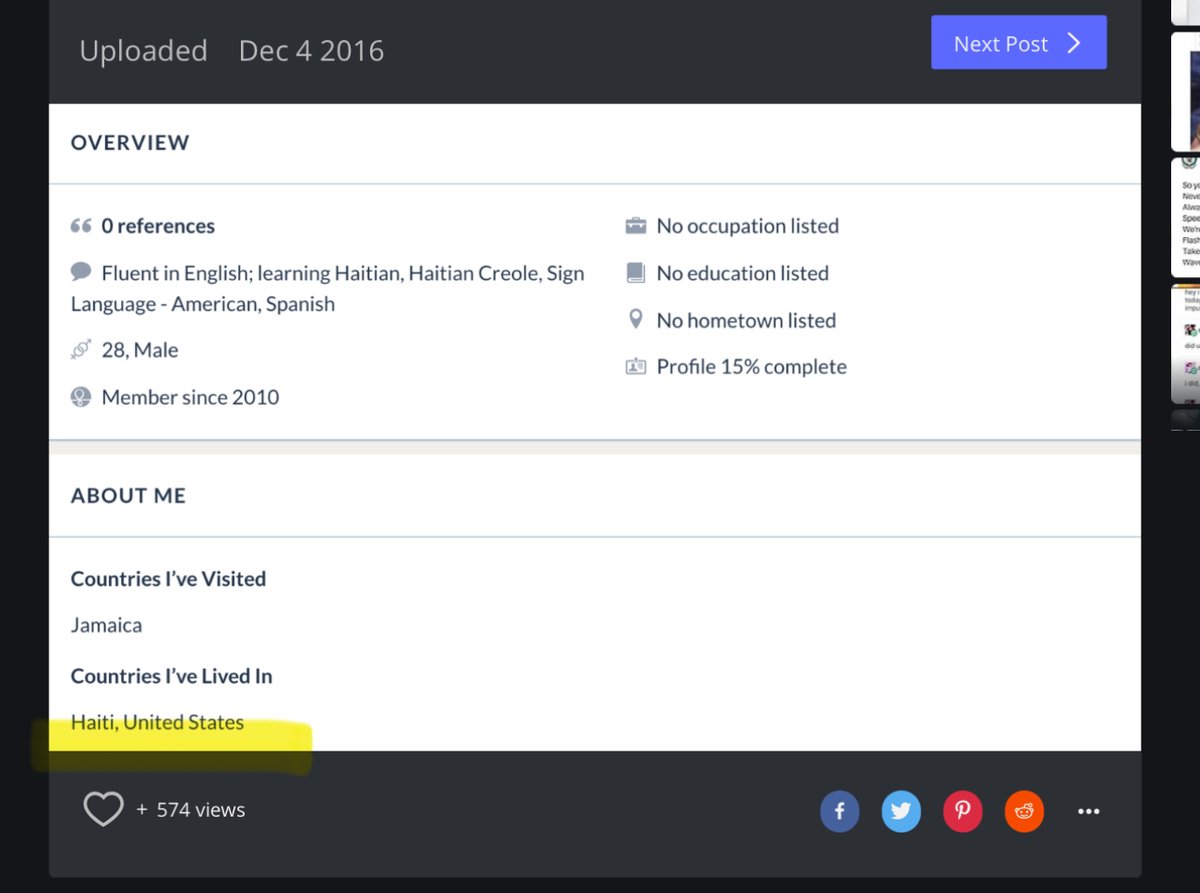Open the text post thumbnail in sidebar
This screenshot has height=893, width=1200.
coord(1186,216)
